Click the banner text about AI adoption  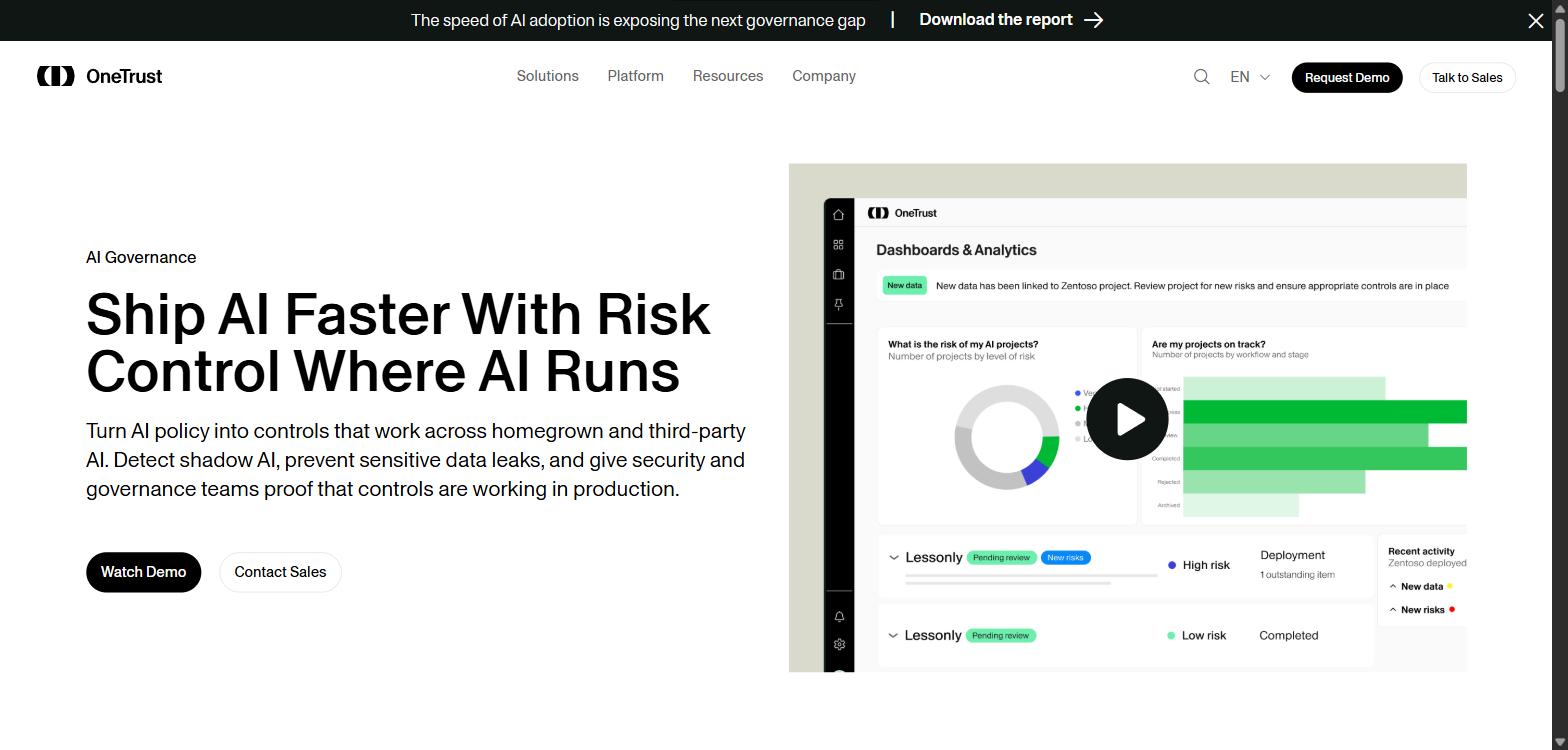point(638,20)
